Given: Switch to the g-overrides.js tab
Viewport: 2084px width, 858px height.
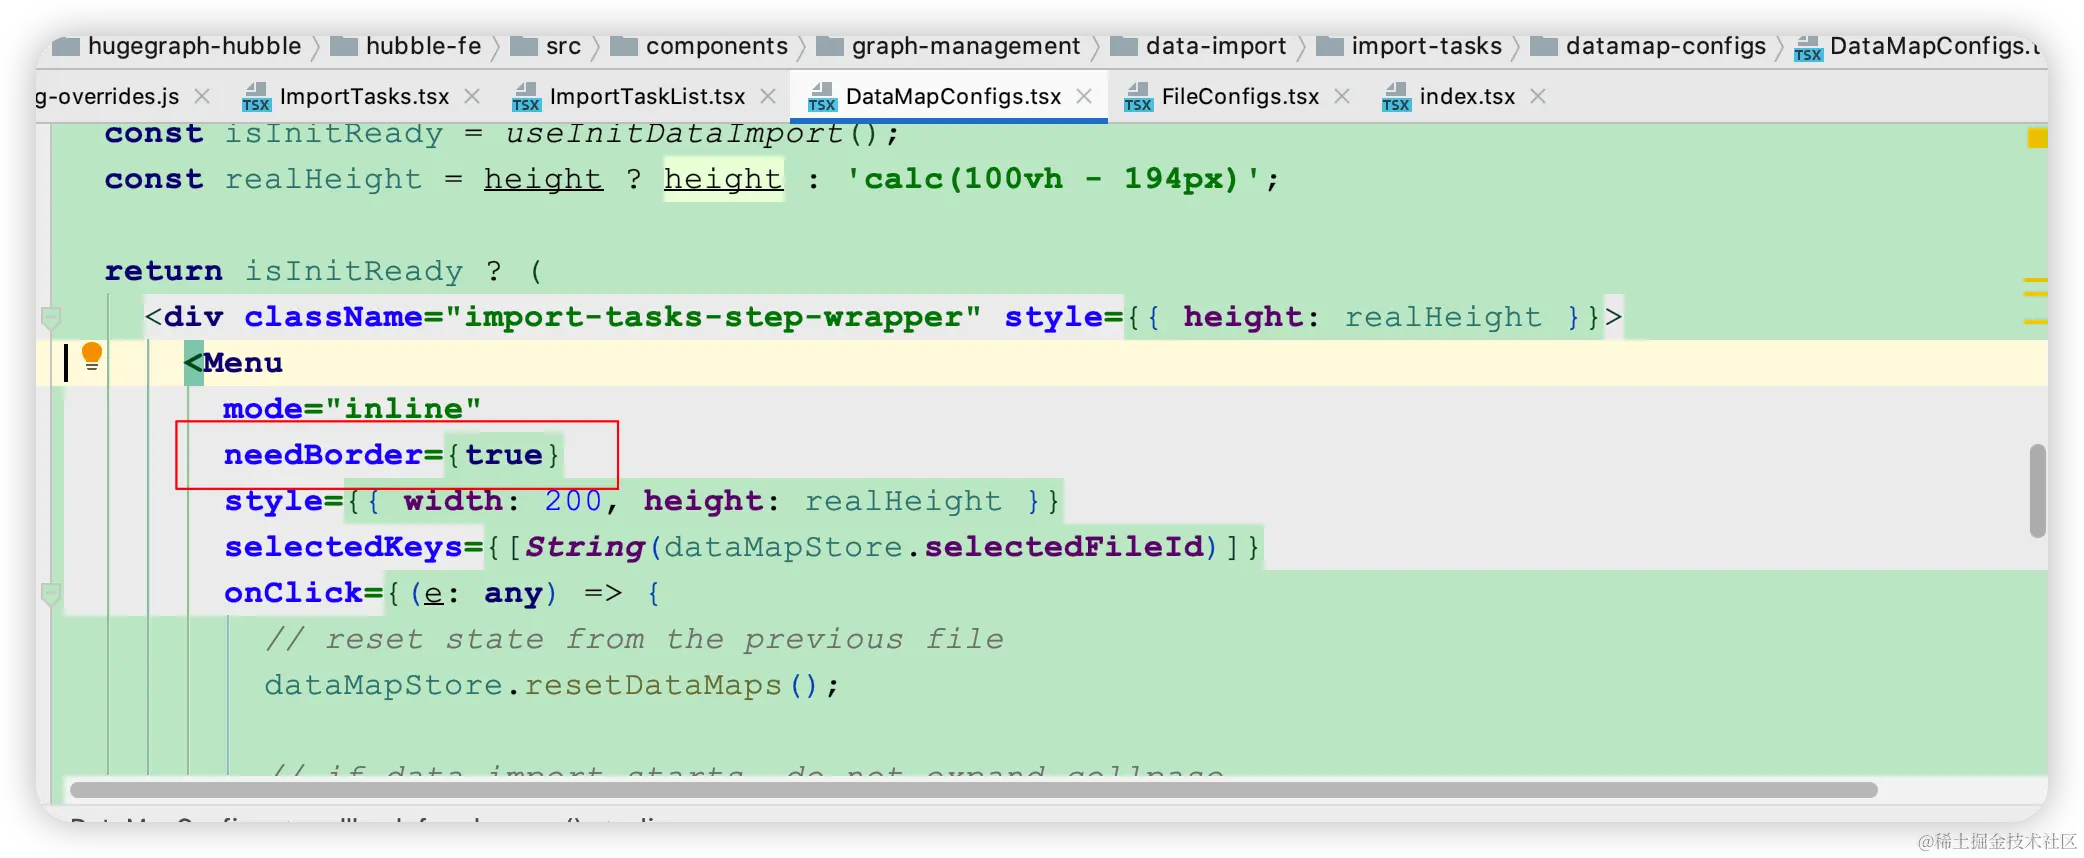Looking at the screenshot, I should coord(107,96).
